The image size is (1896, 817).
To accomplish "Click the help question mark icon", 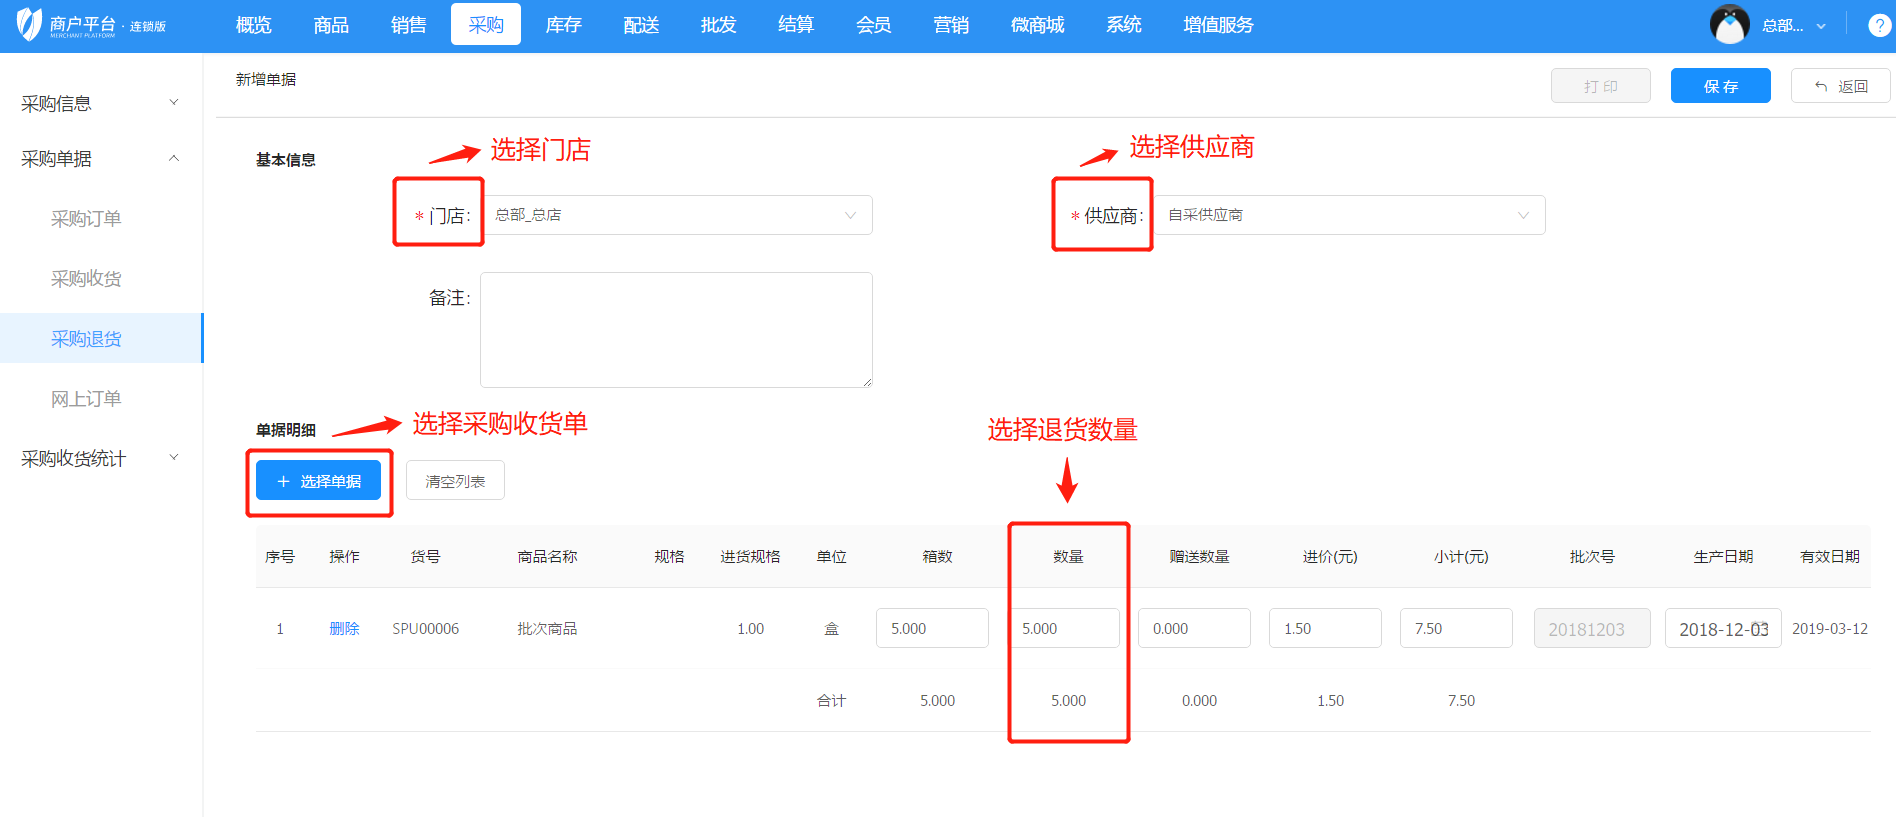I will [x=1878, y=26].
